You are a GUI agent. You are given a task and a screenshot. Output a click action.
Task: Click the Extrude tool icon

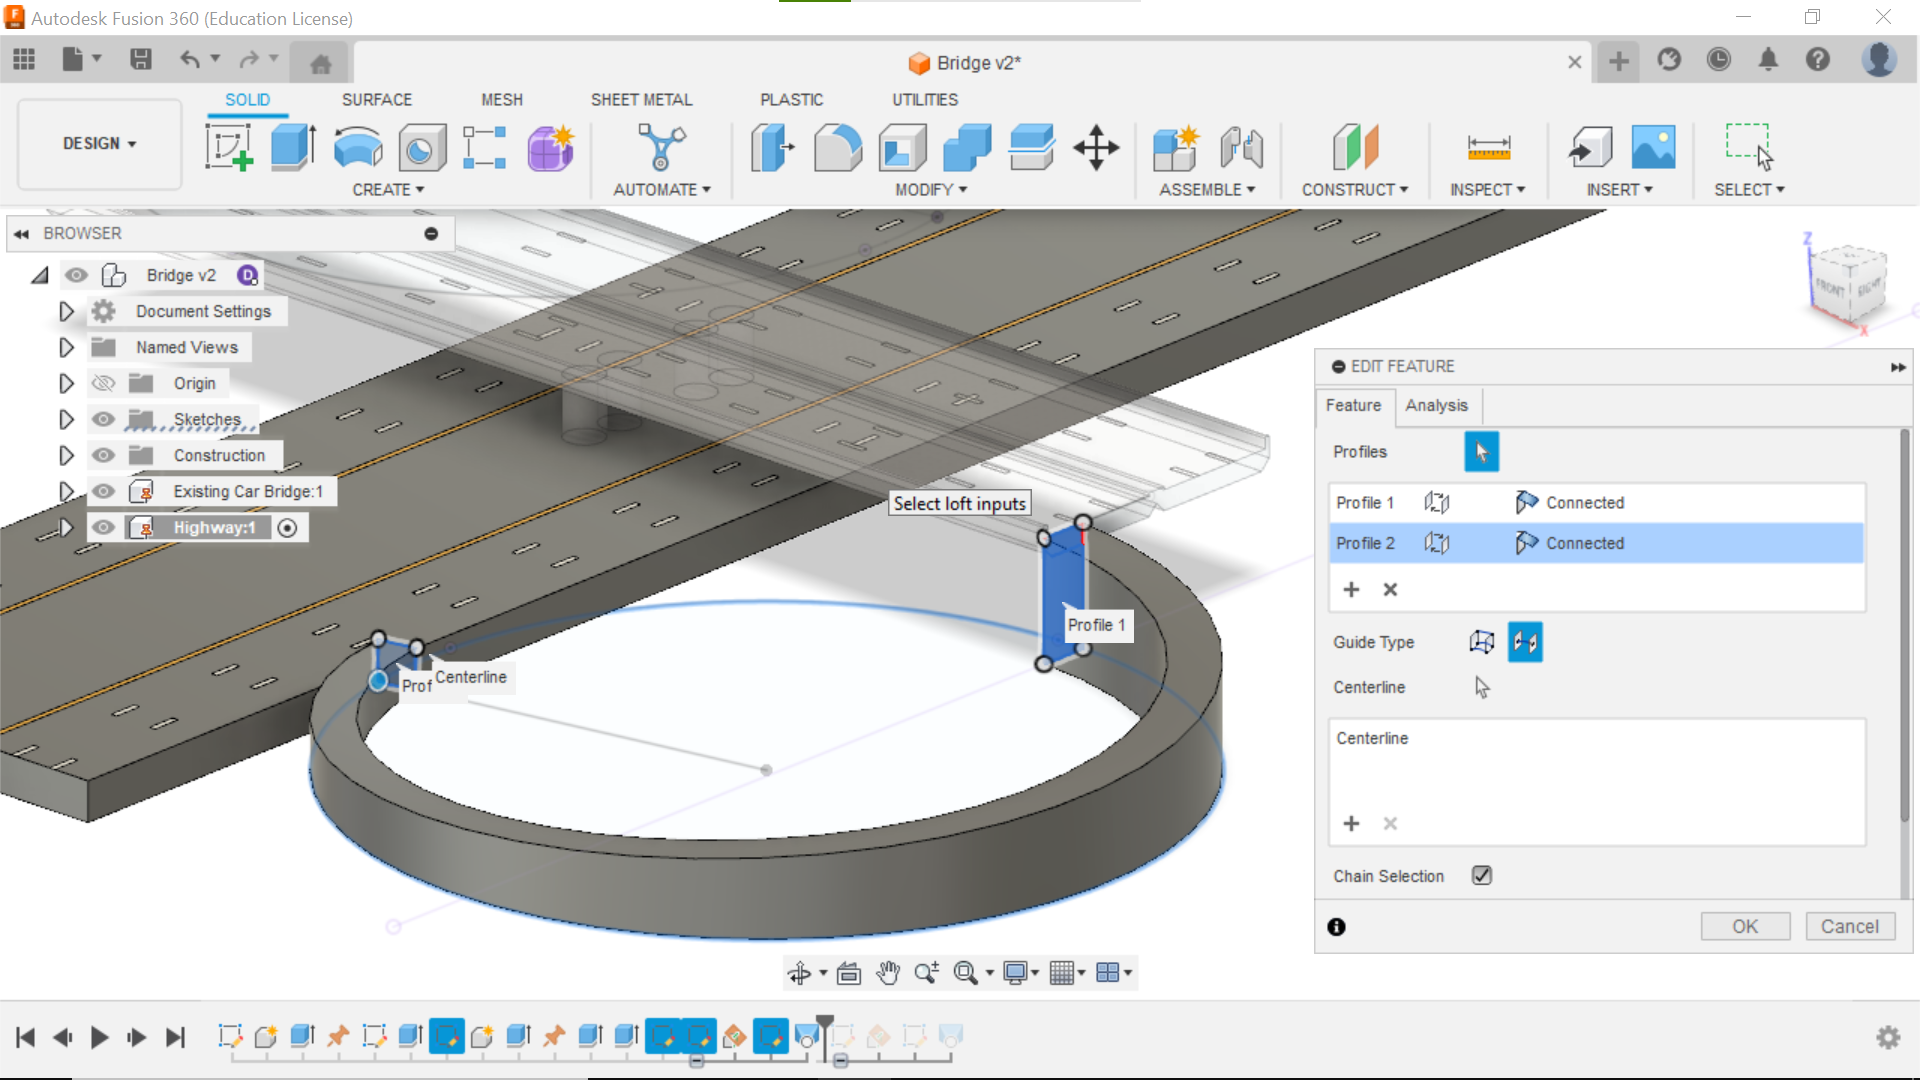pyautogui.click(x=293, y=147)
